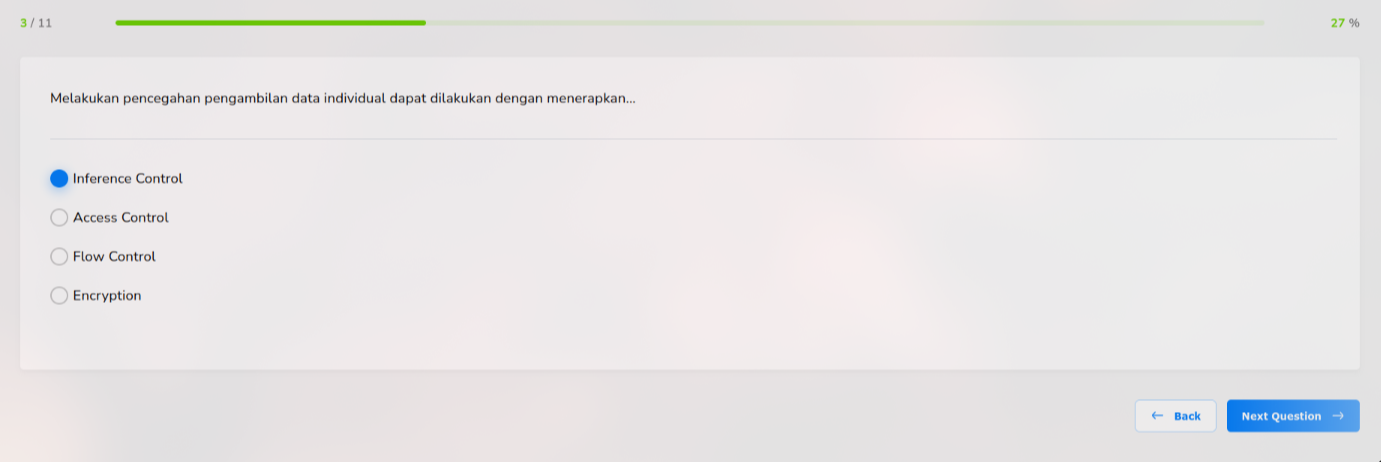Click the green filled part of progress bar

(x=270, y=22)
